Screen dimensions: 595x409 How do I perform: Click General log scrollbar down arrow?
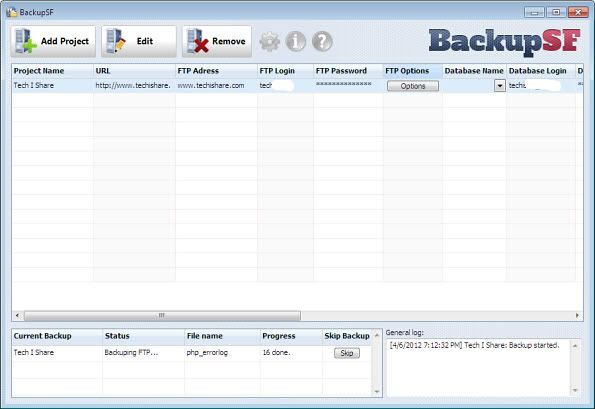coord(575,390)
